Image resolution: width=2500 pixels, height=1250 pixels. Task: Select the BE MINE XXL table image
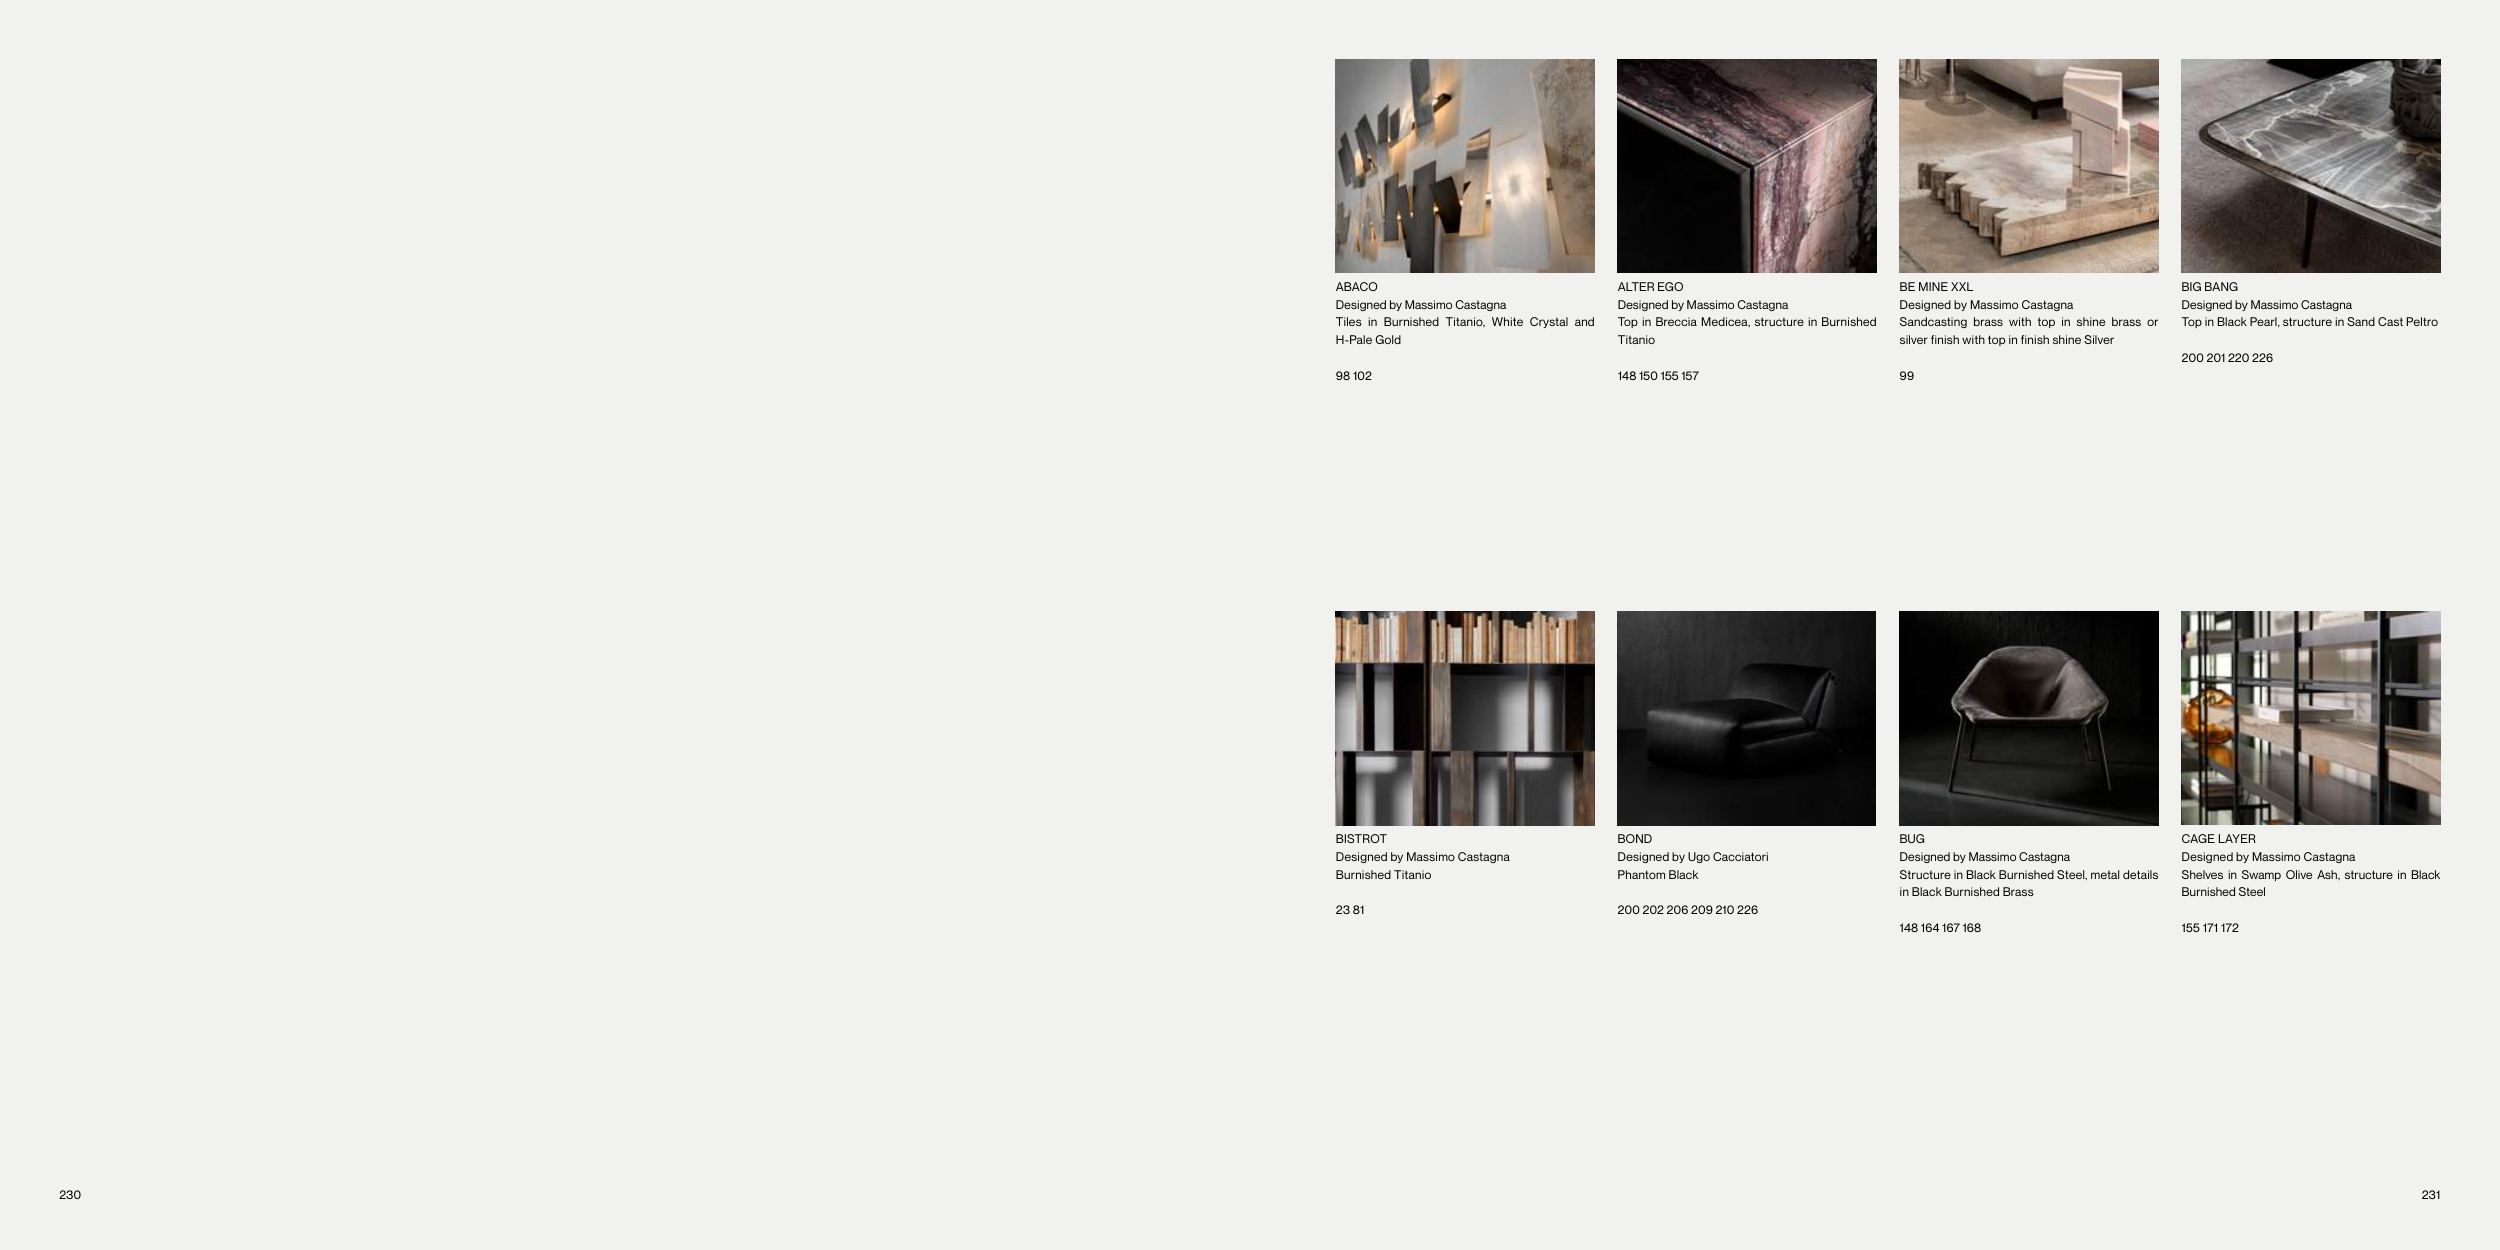coord(2028,166)
